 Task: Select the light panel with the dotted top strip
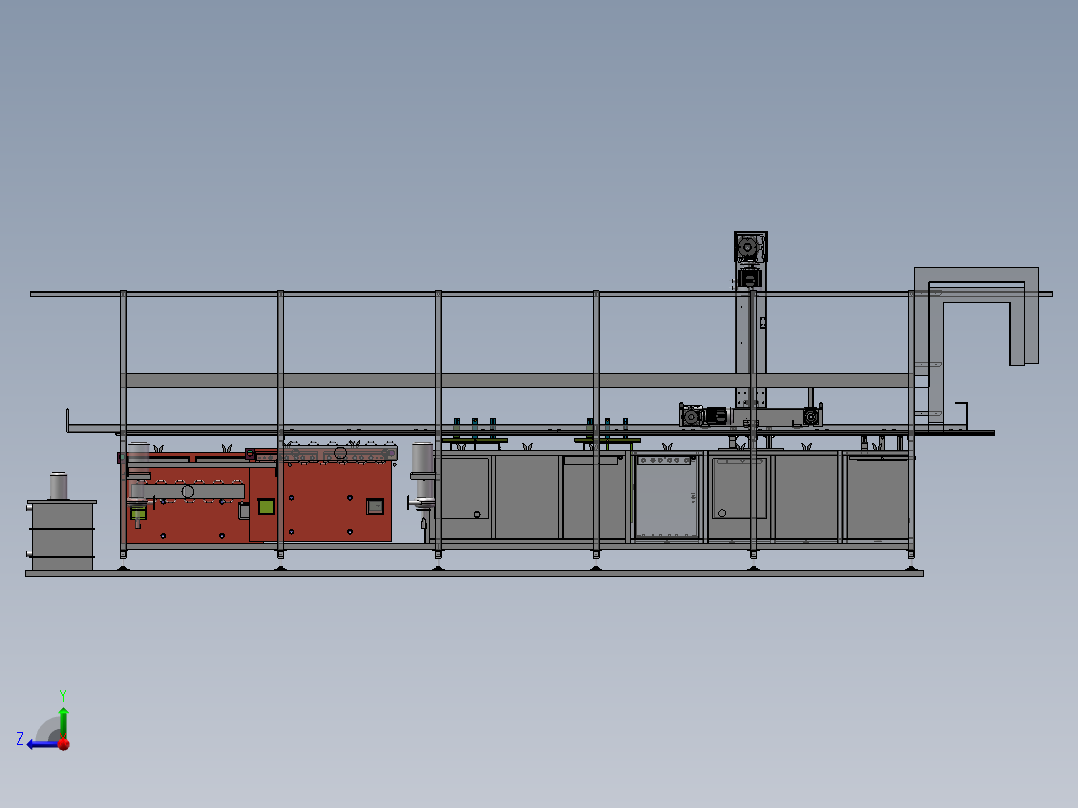[x=667, y=495]
